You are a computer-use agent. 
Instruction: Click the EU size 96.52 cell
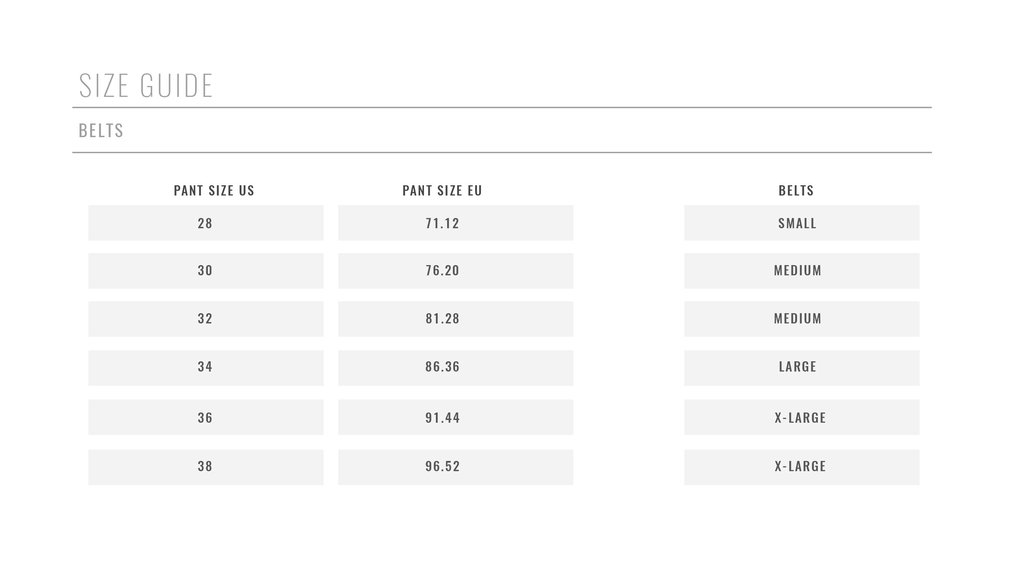click(456, 467)
